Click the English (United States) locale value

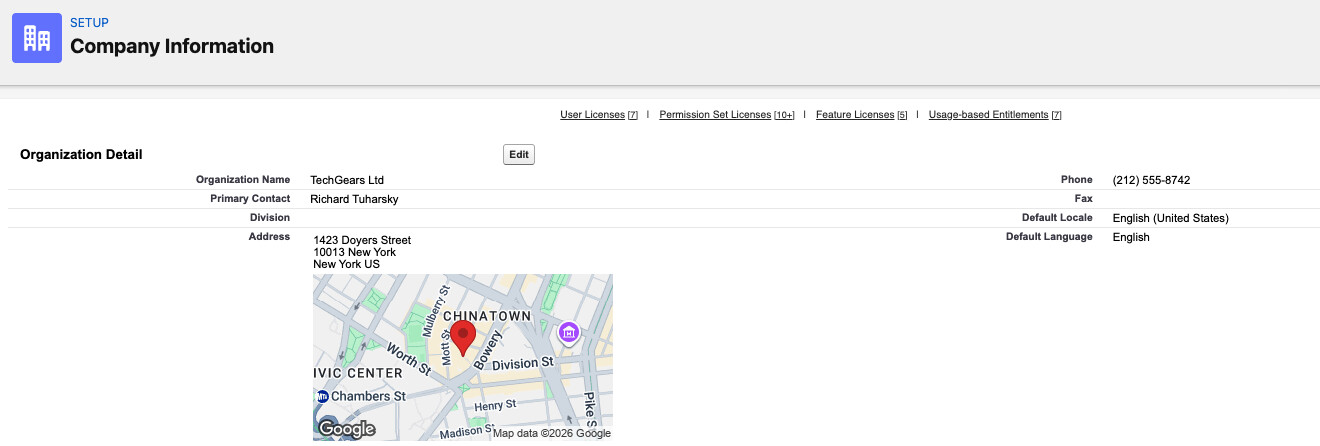tap(1170, 218)
